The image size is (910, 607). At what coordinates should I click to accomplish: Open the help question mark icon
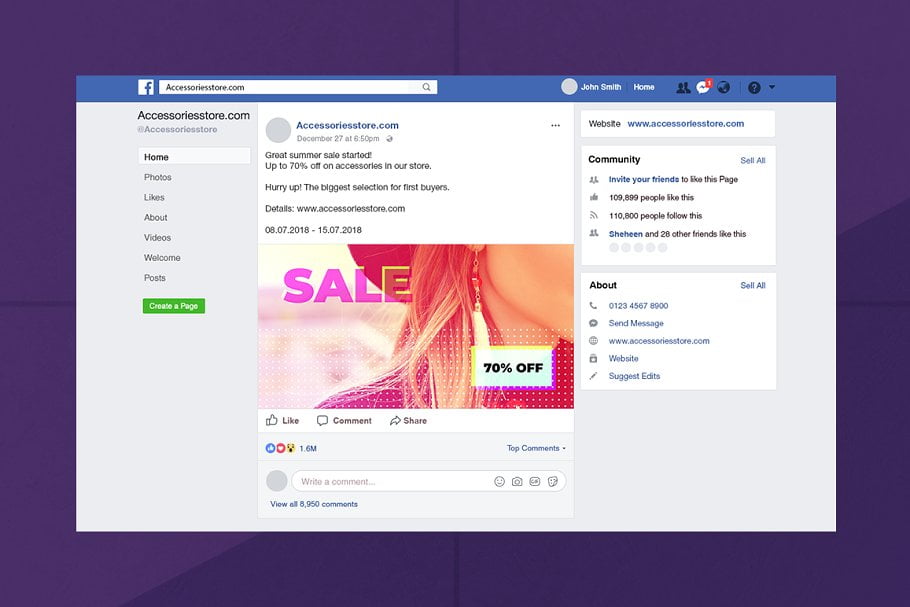pos(754,88)
